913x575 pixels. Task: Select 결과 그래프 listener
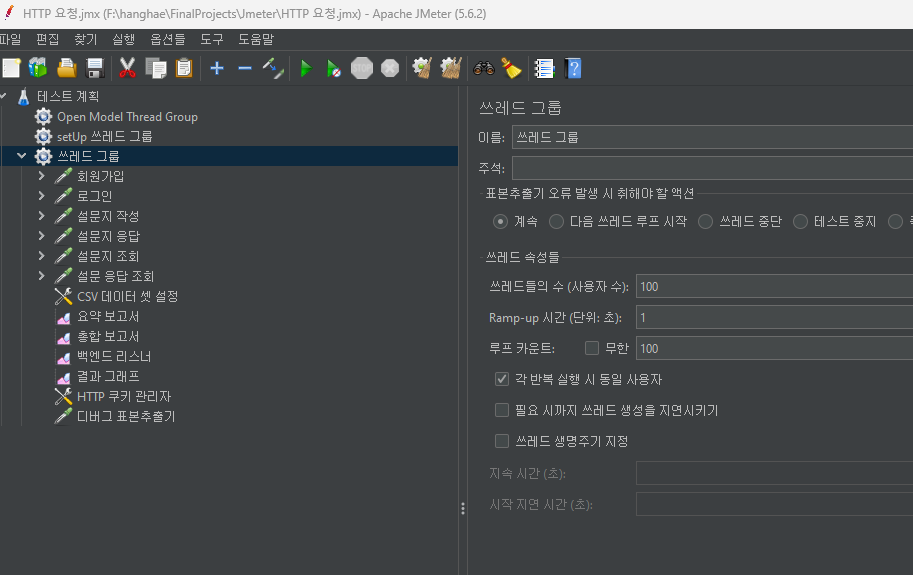[108, 376]
